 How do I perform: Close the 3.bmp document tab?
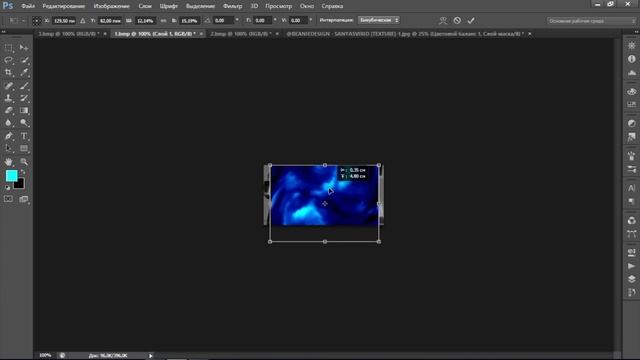tap(105, 34)
